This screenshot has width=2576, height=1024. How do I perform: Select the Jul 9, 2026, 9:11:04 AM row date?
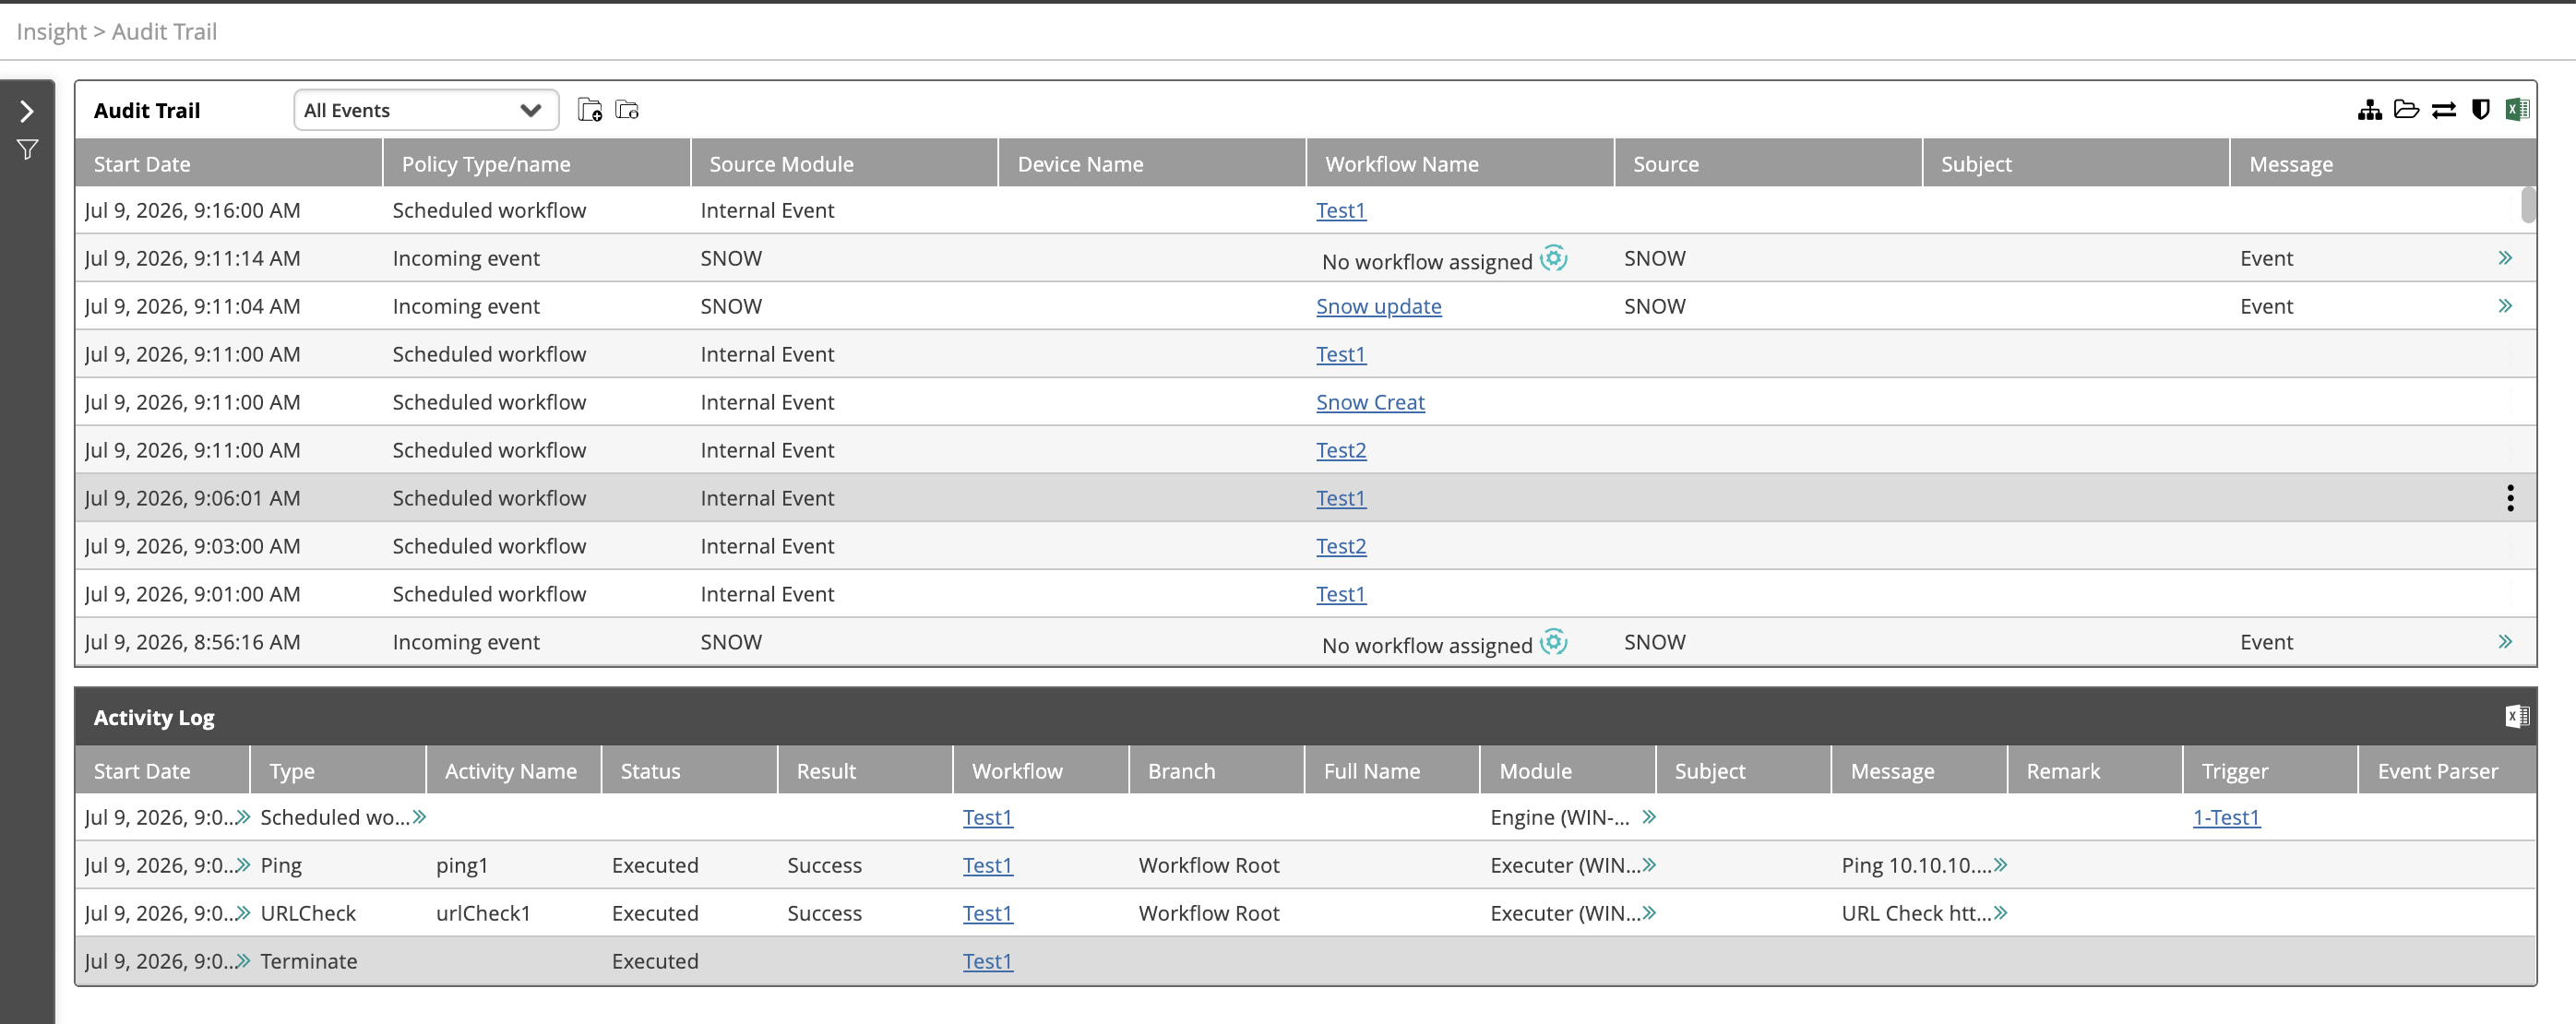[192, 306]
